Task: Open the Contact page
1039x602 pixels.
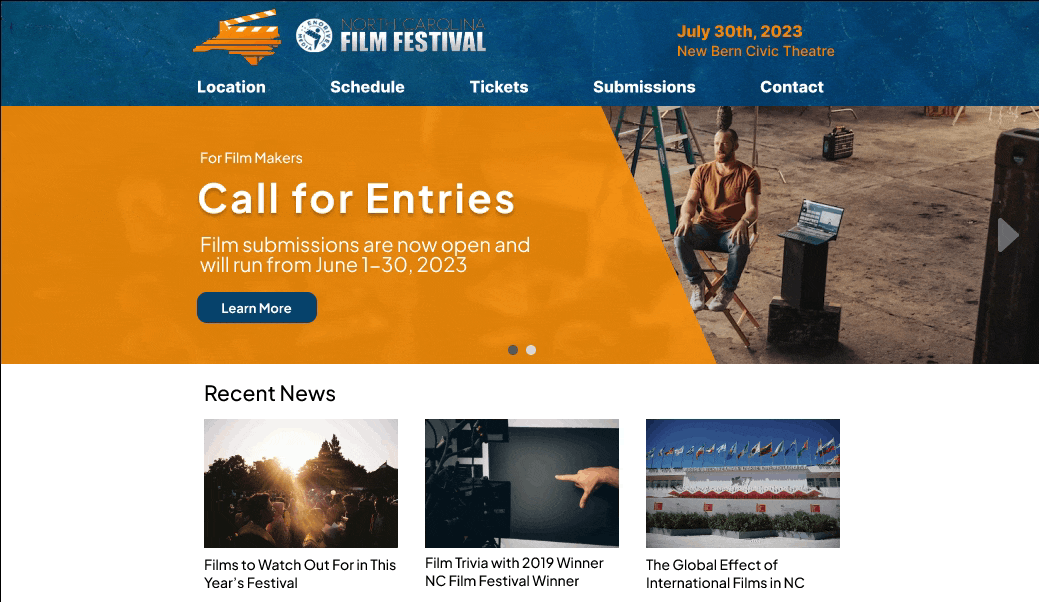Action: coord(792,87)
